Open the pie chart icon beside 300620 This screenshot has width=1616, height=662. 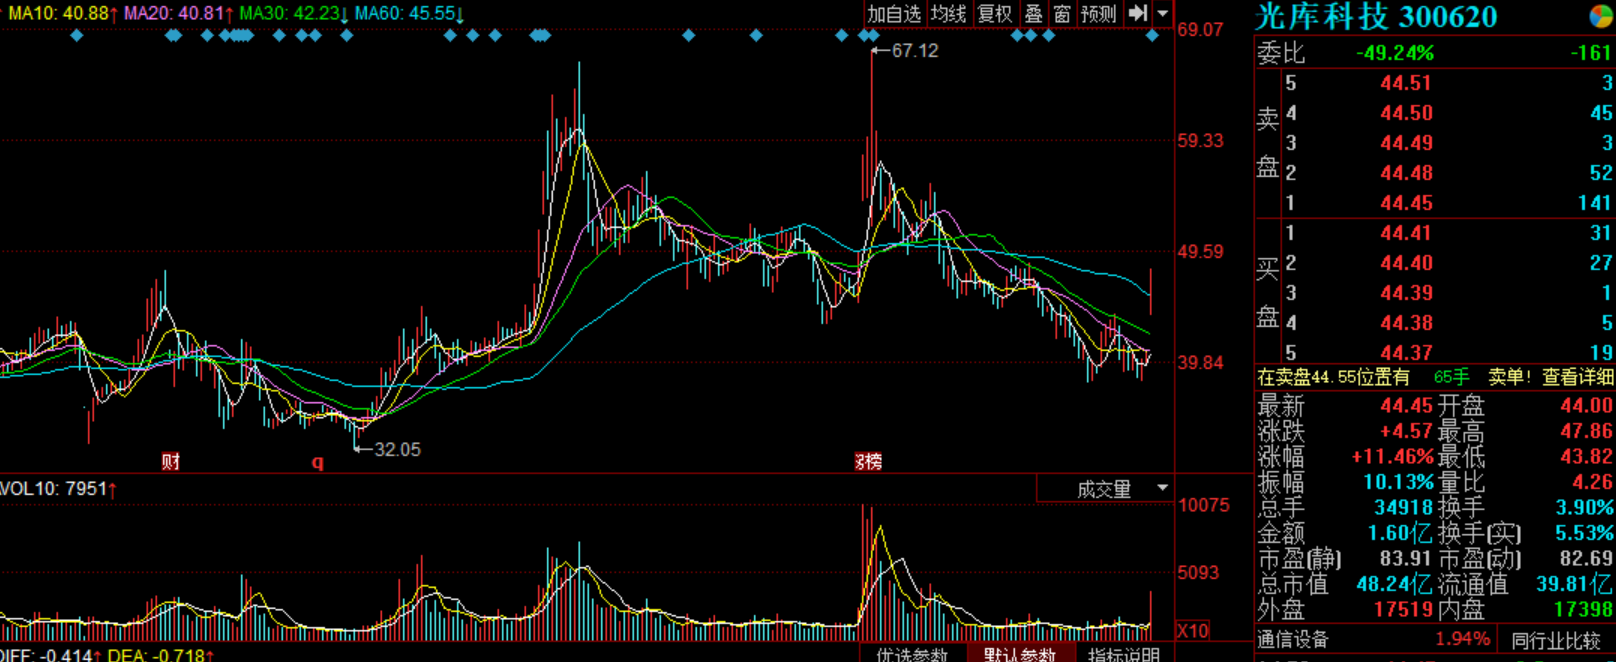[1601, 16]
